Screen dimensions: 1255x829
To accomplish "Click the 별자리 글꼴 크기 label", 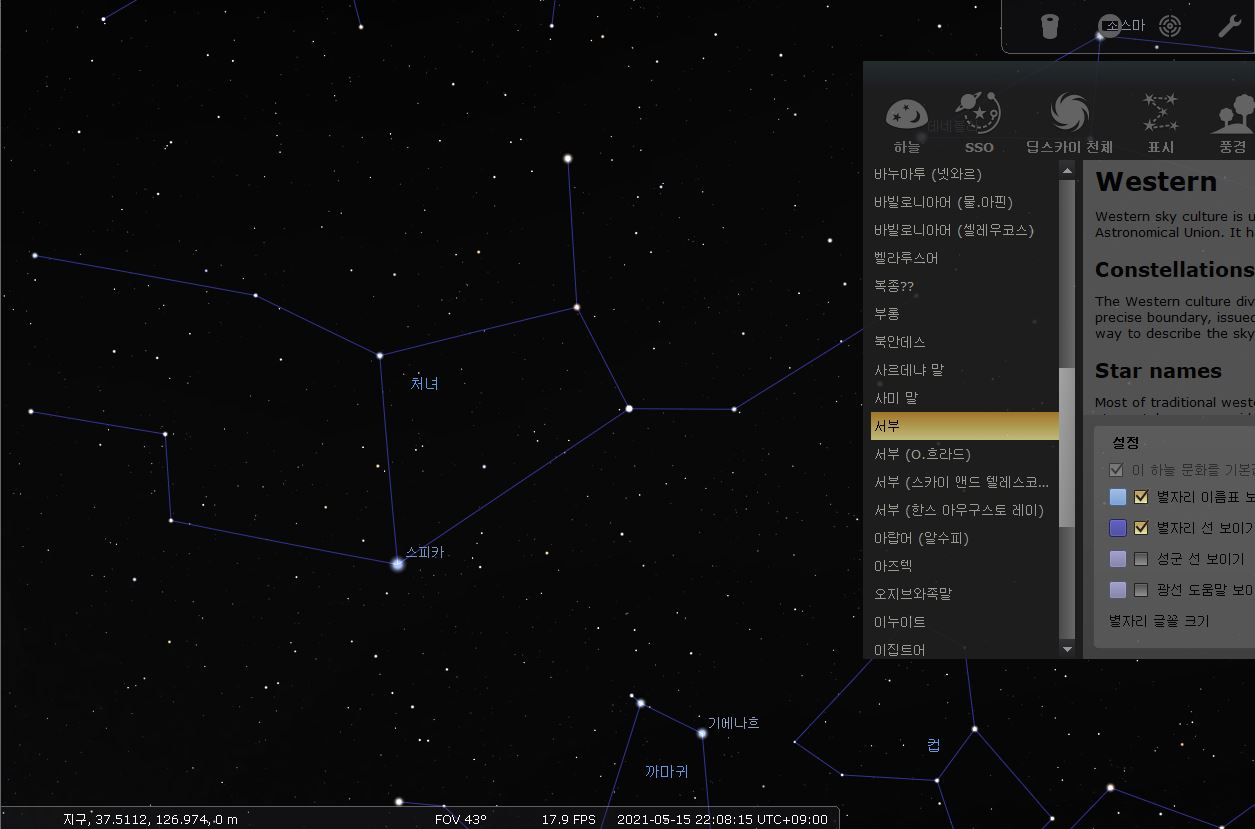I will coord(1159,621).
